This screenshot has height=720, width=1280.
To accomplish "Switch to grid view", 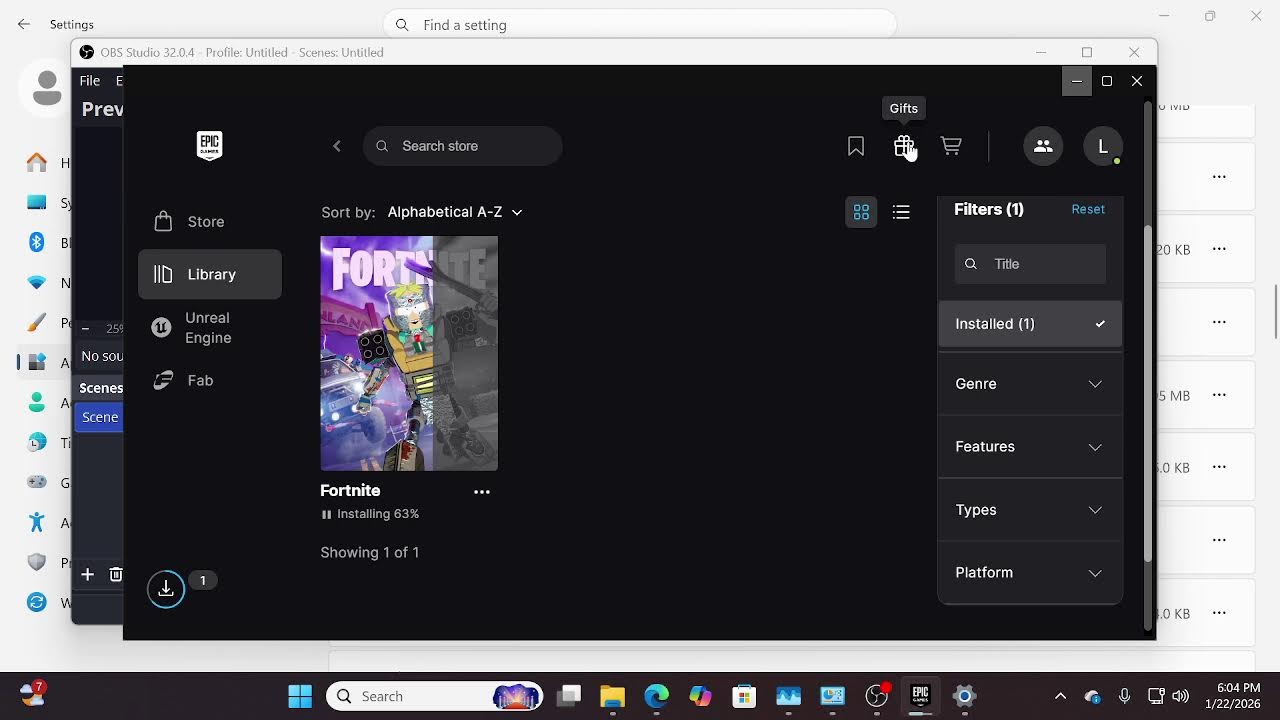I will click(x=861, y=212).
